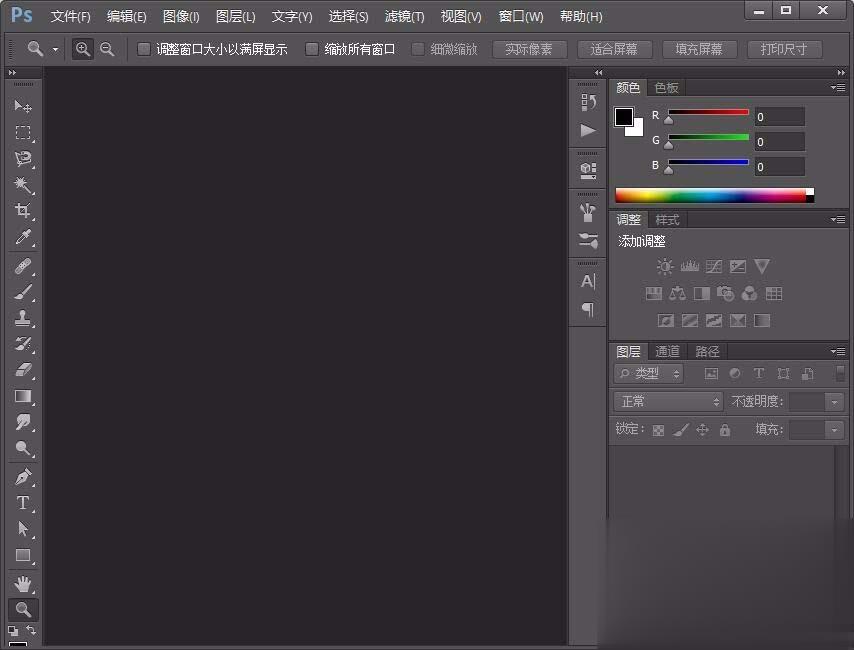Check 调整窗口大小以满屏显示 option

point(142,48)
